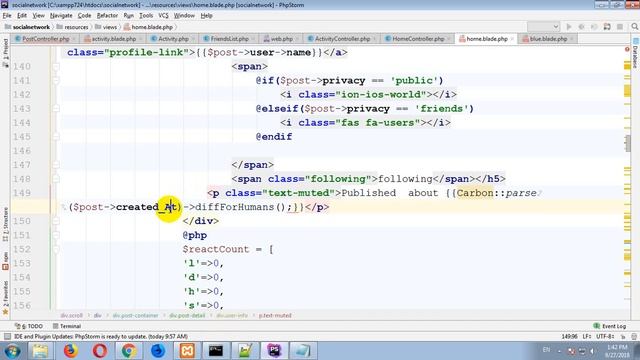This screenshot has width=640, height=360.
Task: Open the Tools menu
Action: tap(146, 16)
